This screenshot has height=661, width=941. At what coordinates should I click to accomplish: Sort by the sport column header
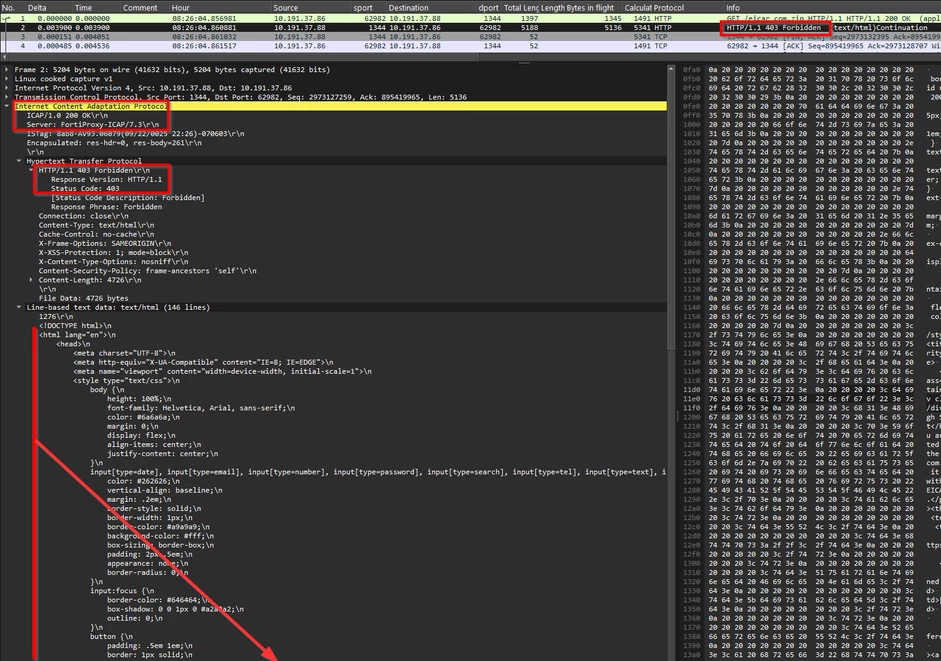370,8
